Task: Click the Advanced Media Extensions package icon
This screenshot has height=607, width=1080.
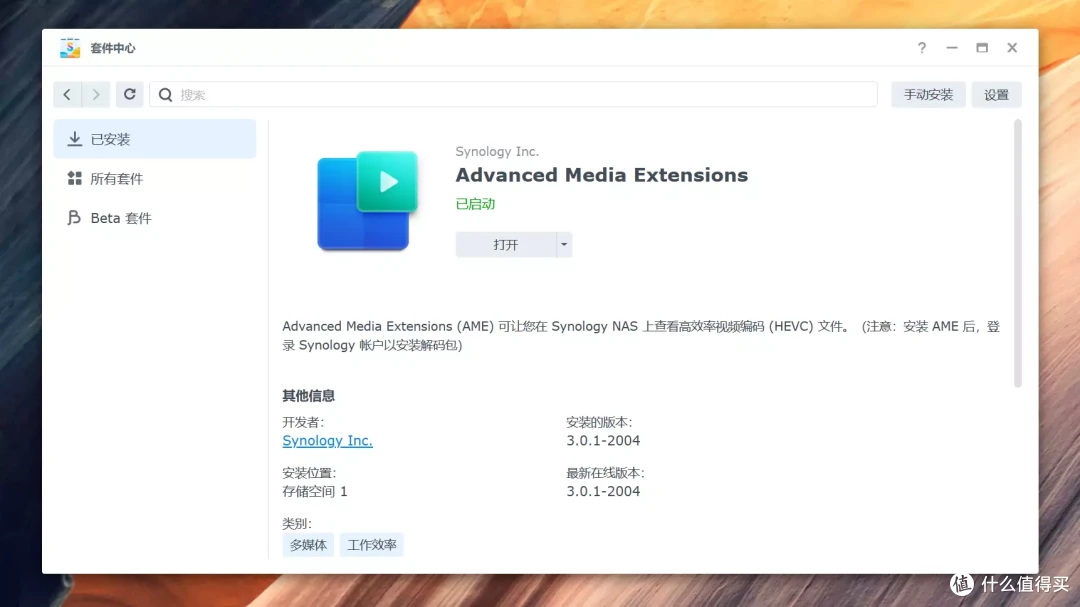Action: [x=367, y=200]
